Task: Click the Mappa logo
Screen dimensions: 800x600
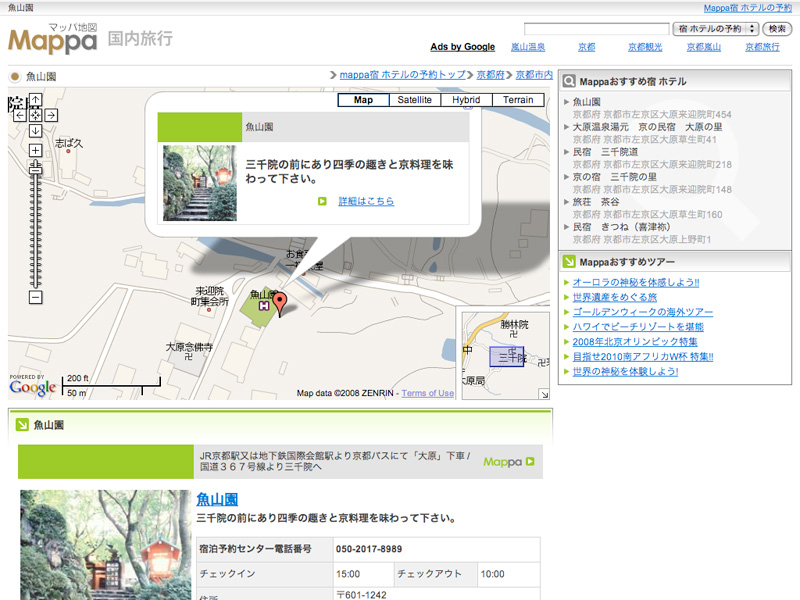Action: [x=53, y=40]
